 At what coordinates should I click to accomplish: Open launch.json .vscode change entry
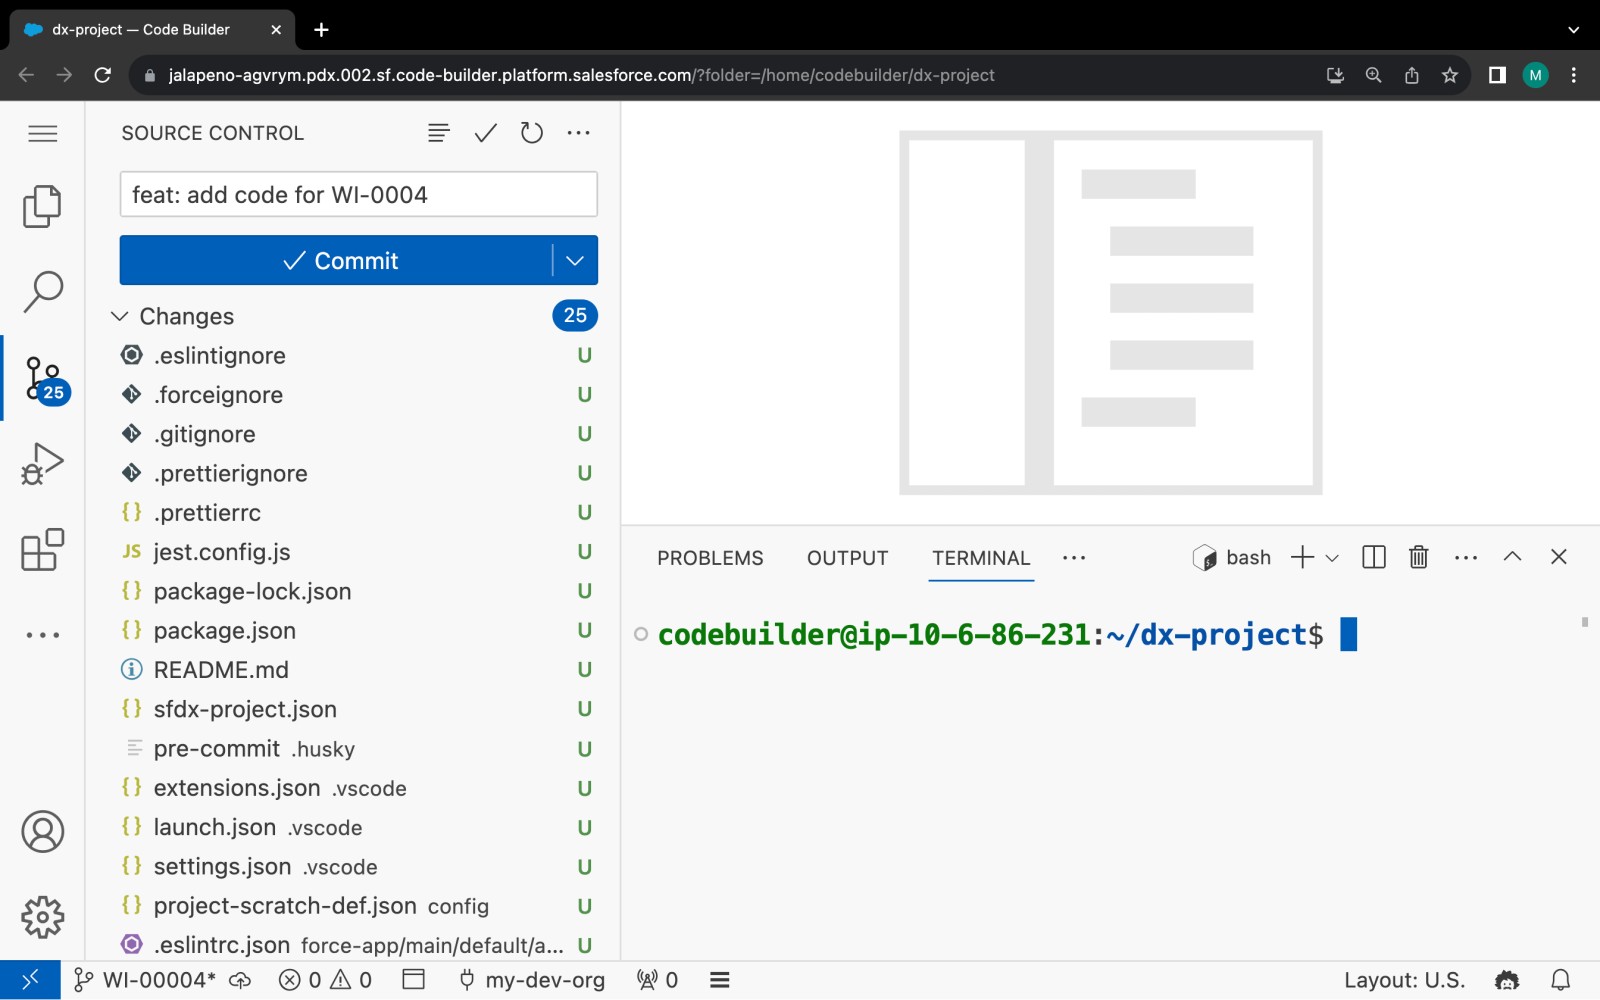pos(353,827)
